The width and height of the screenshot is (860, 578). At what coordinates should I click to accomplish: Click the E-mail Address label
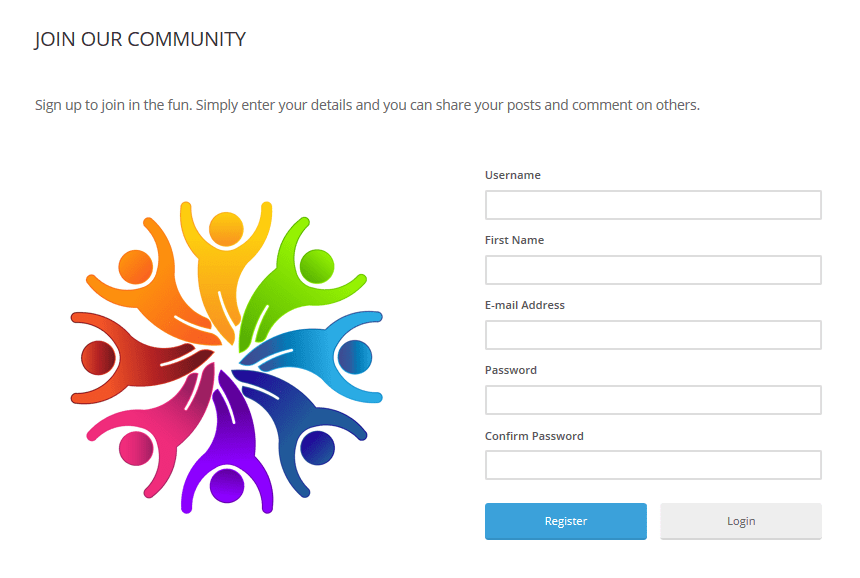(524, 305)
